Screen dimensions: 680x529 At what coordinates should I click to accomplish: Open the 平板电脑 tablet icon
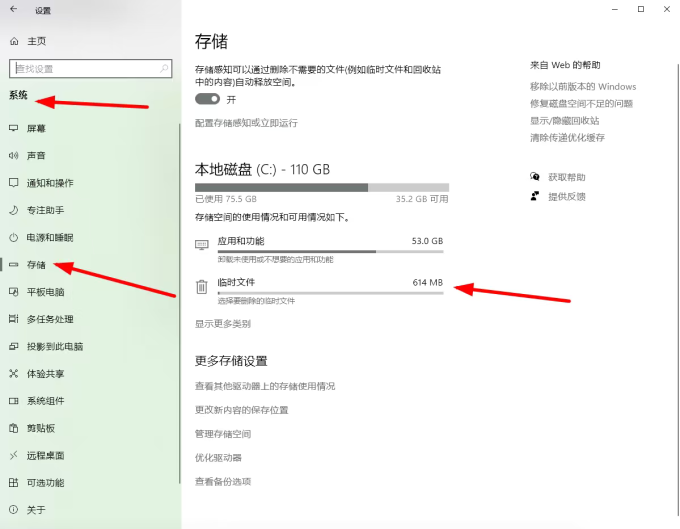pos(13,292)
